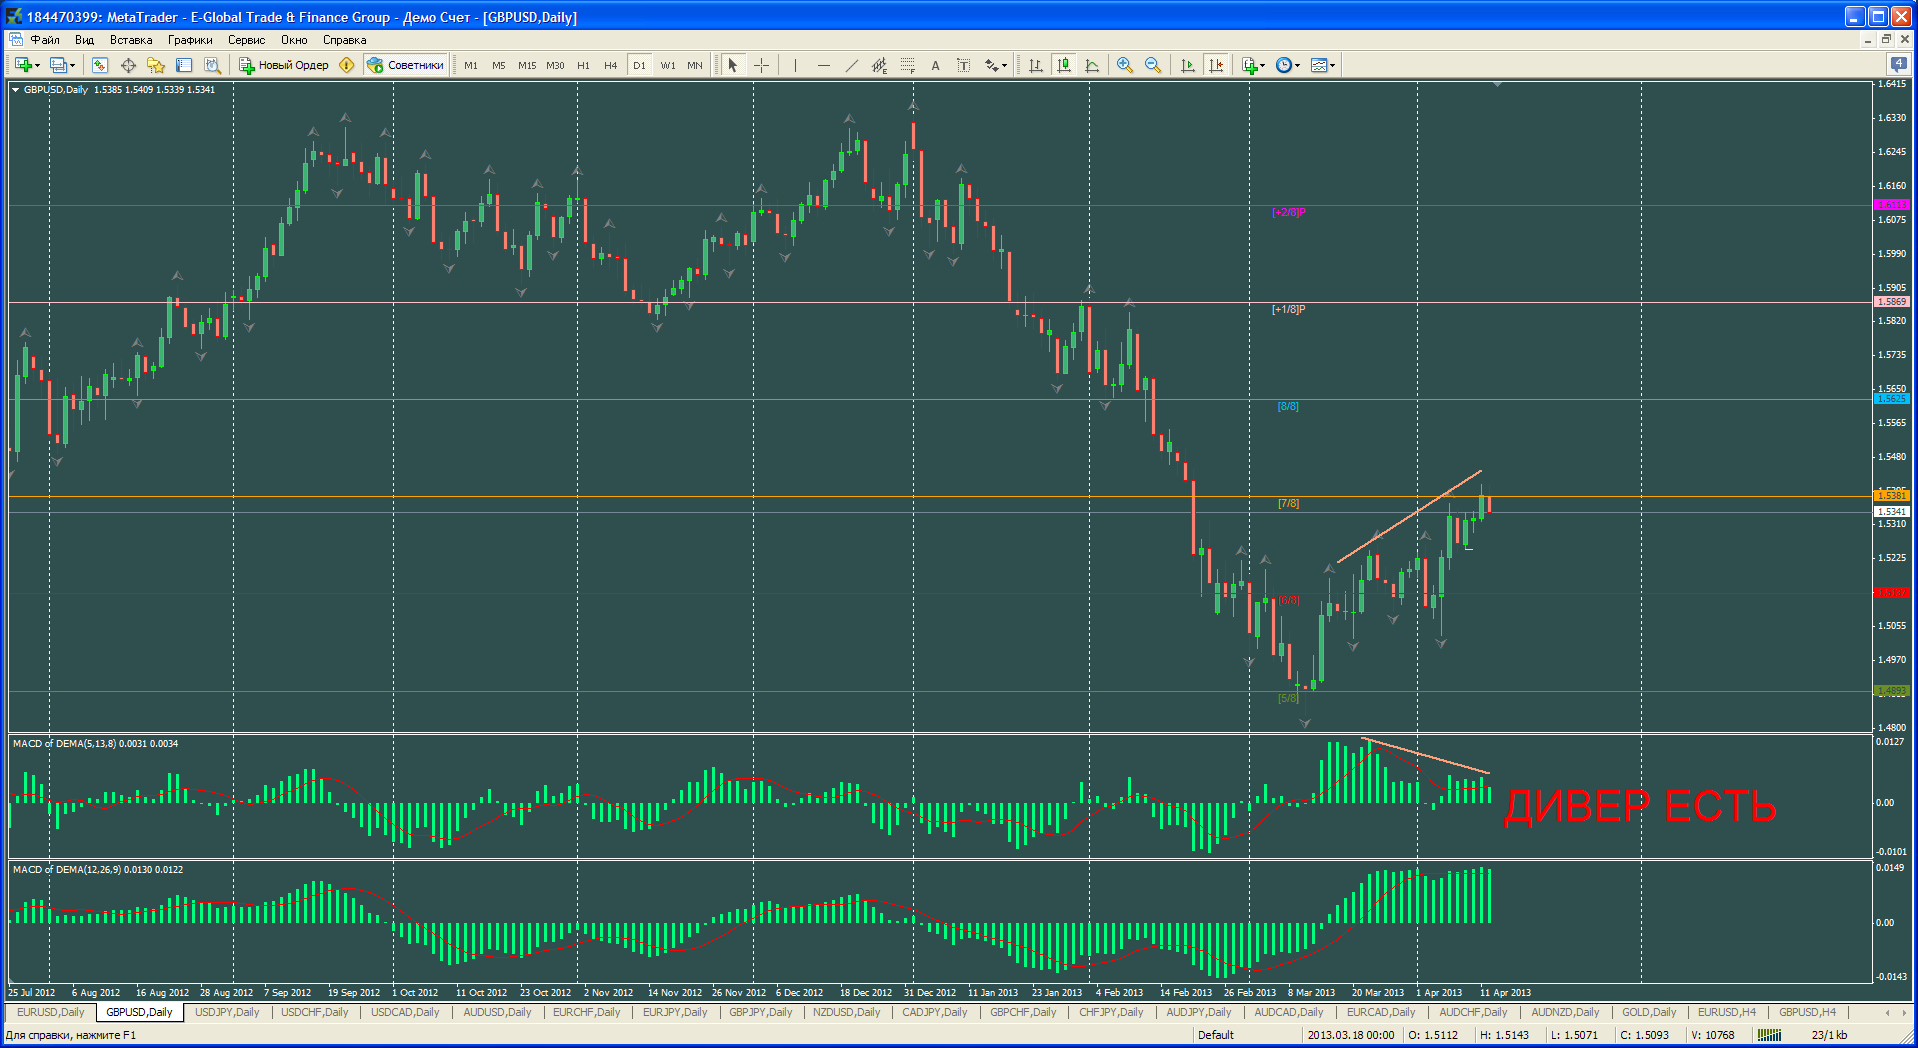Draw a horizontal line on chart
Image resolution: width=1918 pixels, height=1048 pixels.
click(x=823, y=65)
